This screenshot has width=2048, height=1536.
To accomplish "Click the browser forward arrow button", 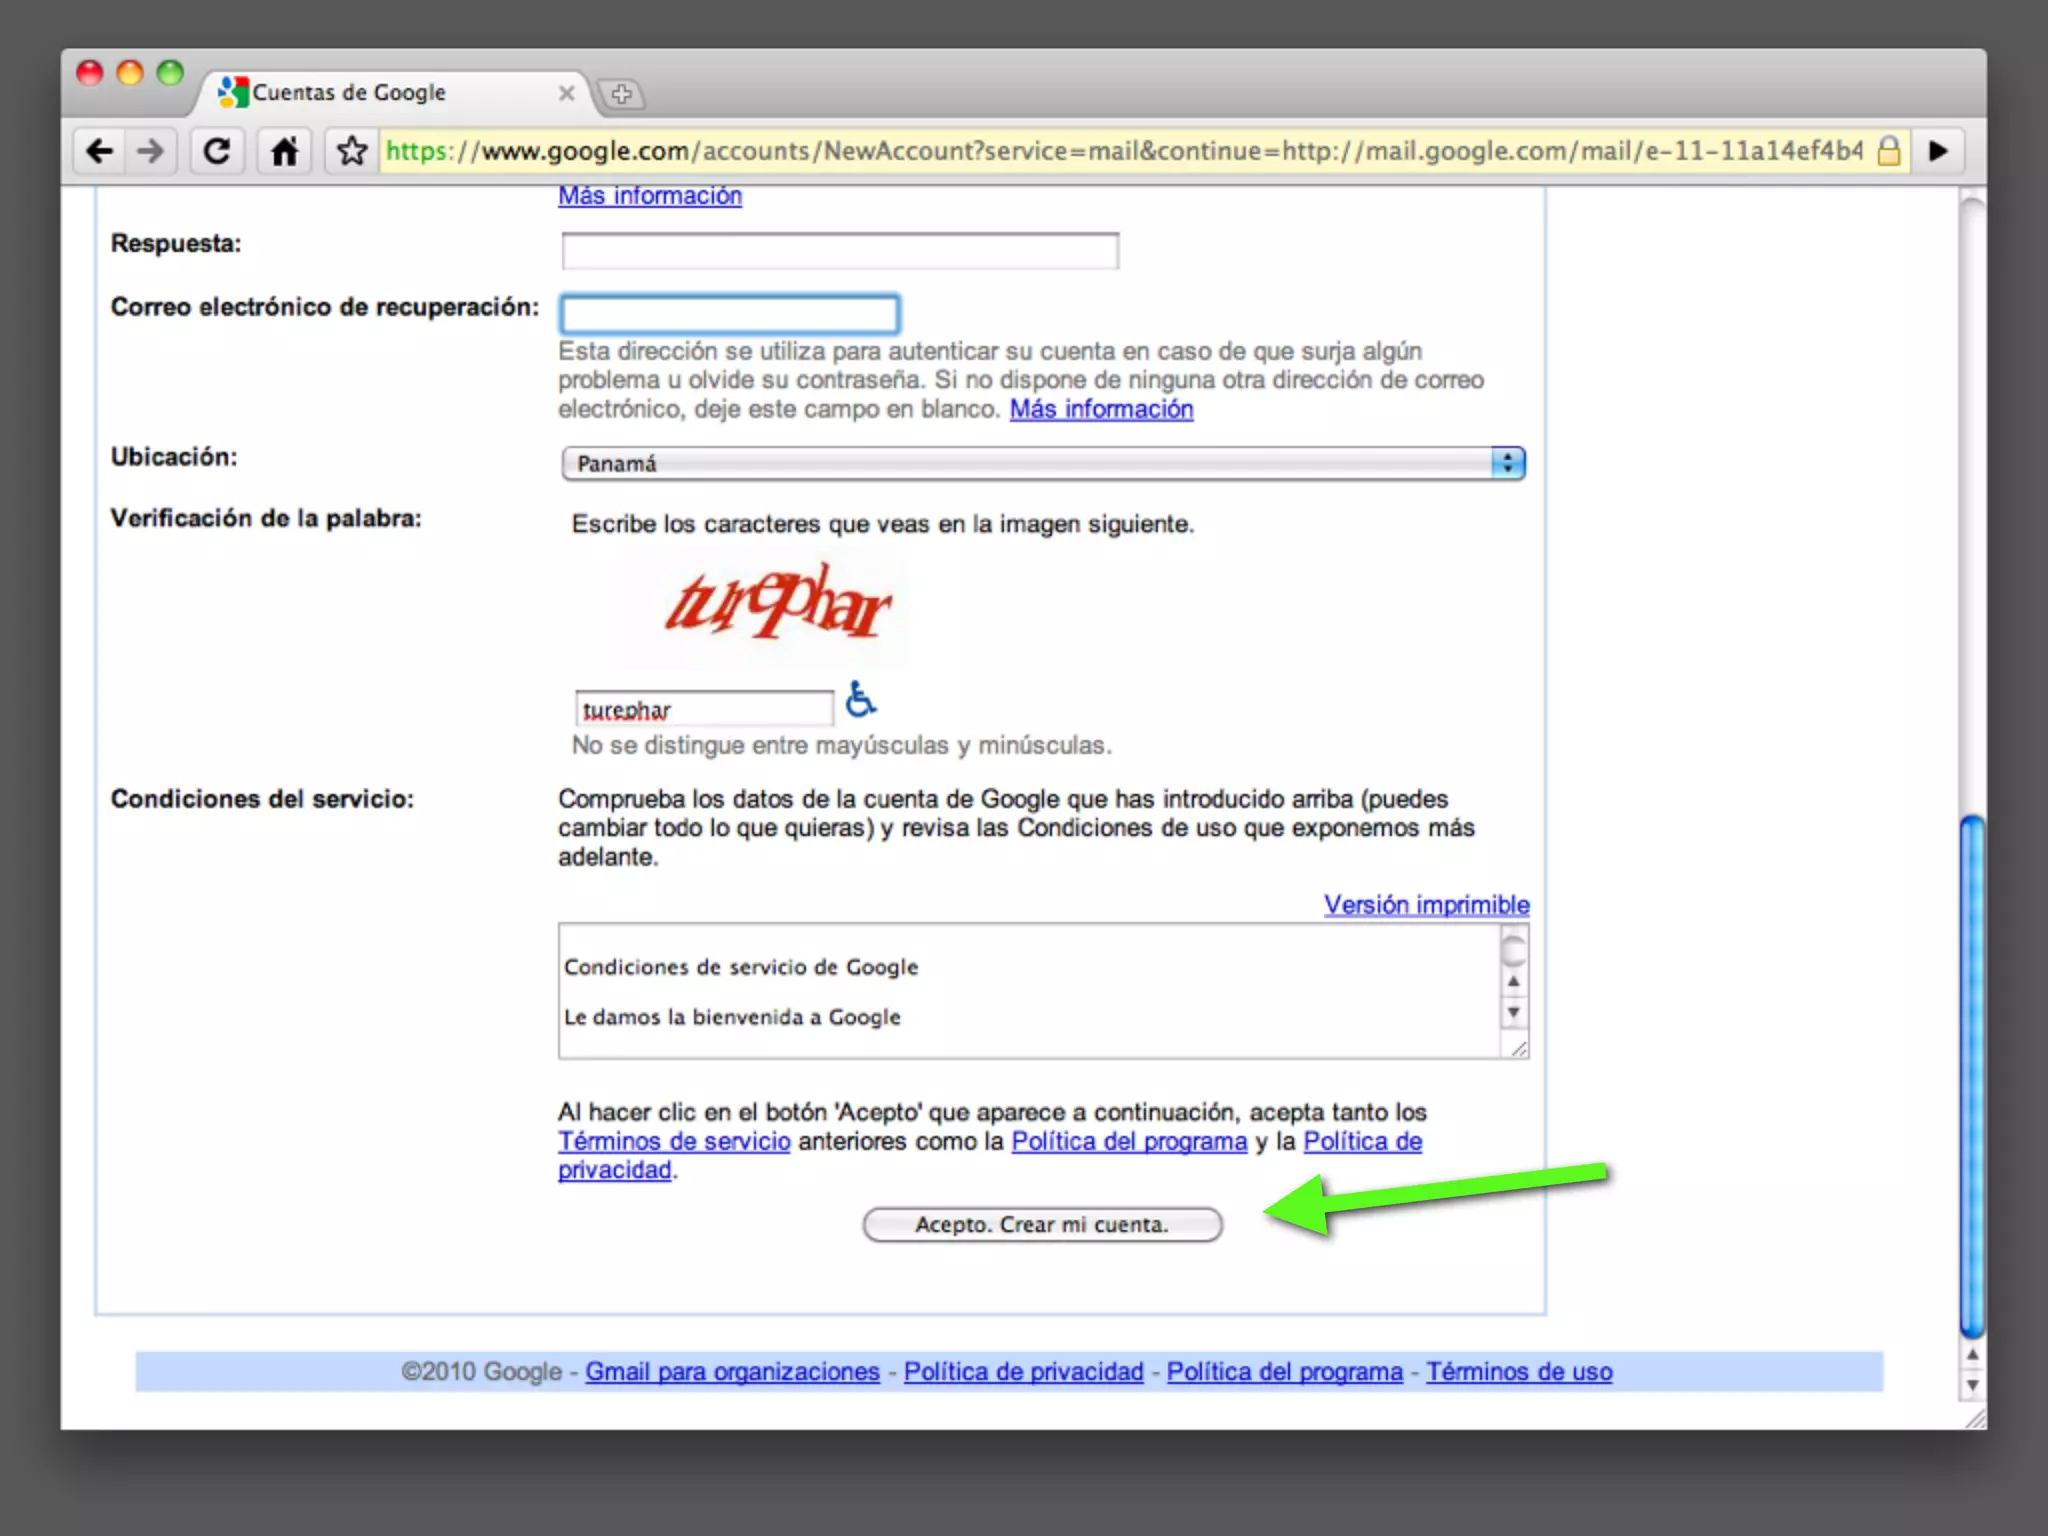I will tap(151, 151).
